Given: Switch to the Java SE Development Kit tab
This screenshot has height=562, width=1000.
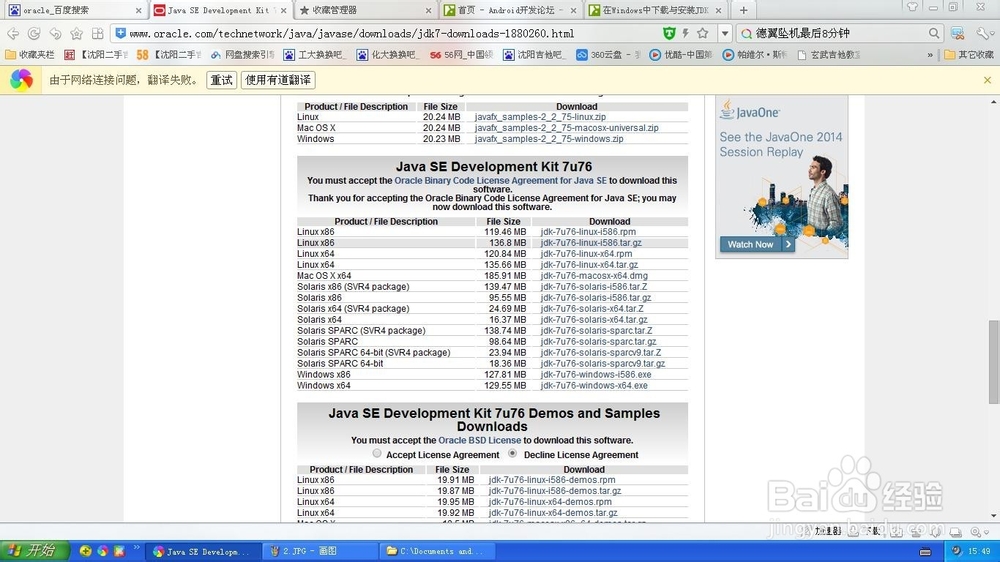Looking at the screenshot, I should [221, 10].
